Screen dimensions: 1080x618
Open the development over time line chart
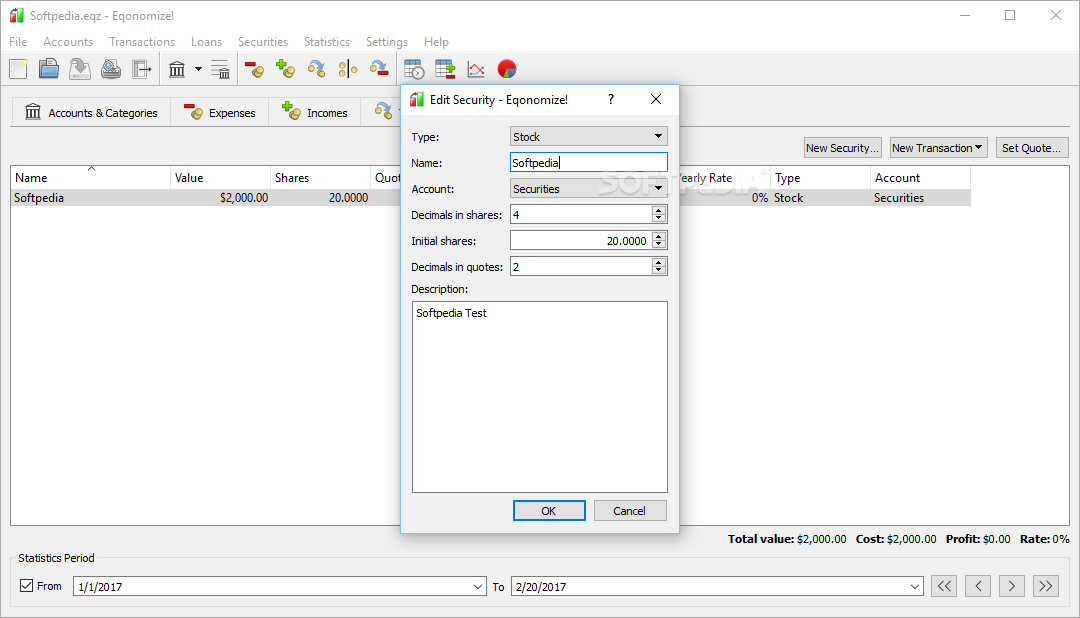click(476, 69)
